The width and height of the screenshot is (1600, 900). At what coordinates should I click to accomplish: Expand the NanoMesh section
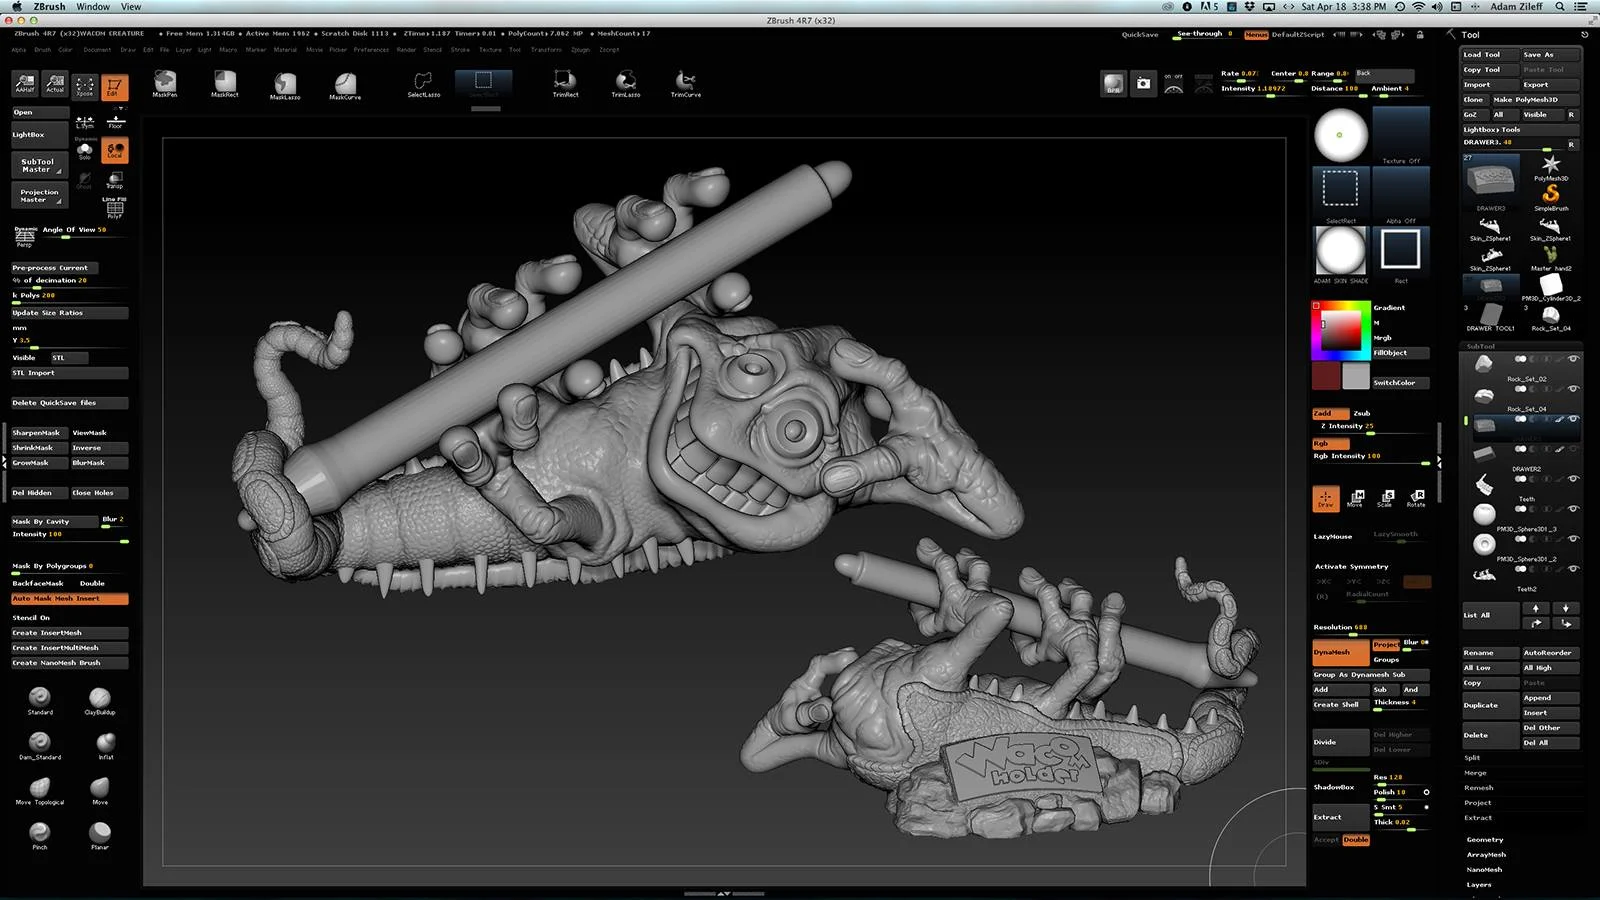click(1485, 870)
